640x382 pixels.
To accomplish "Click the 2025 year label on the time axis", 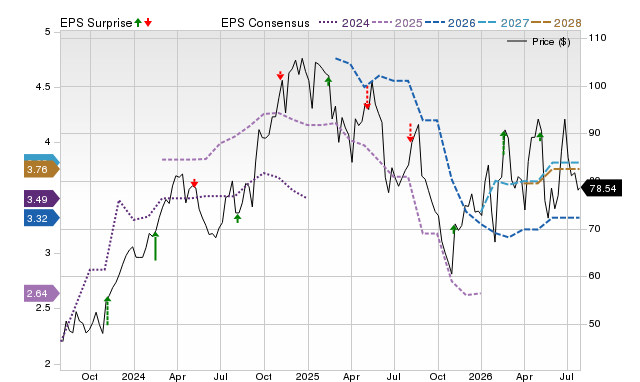I will pyautogui.click(x=307, y=376).
